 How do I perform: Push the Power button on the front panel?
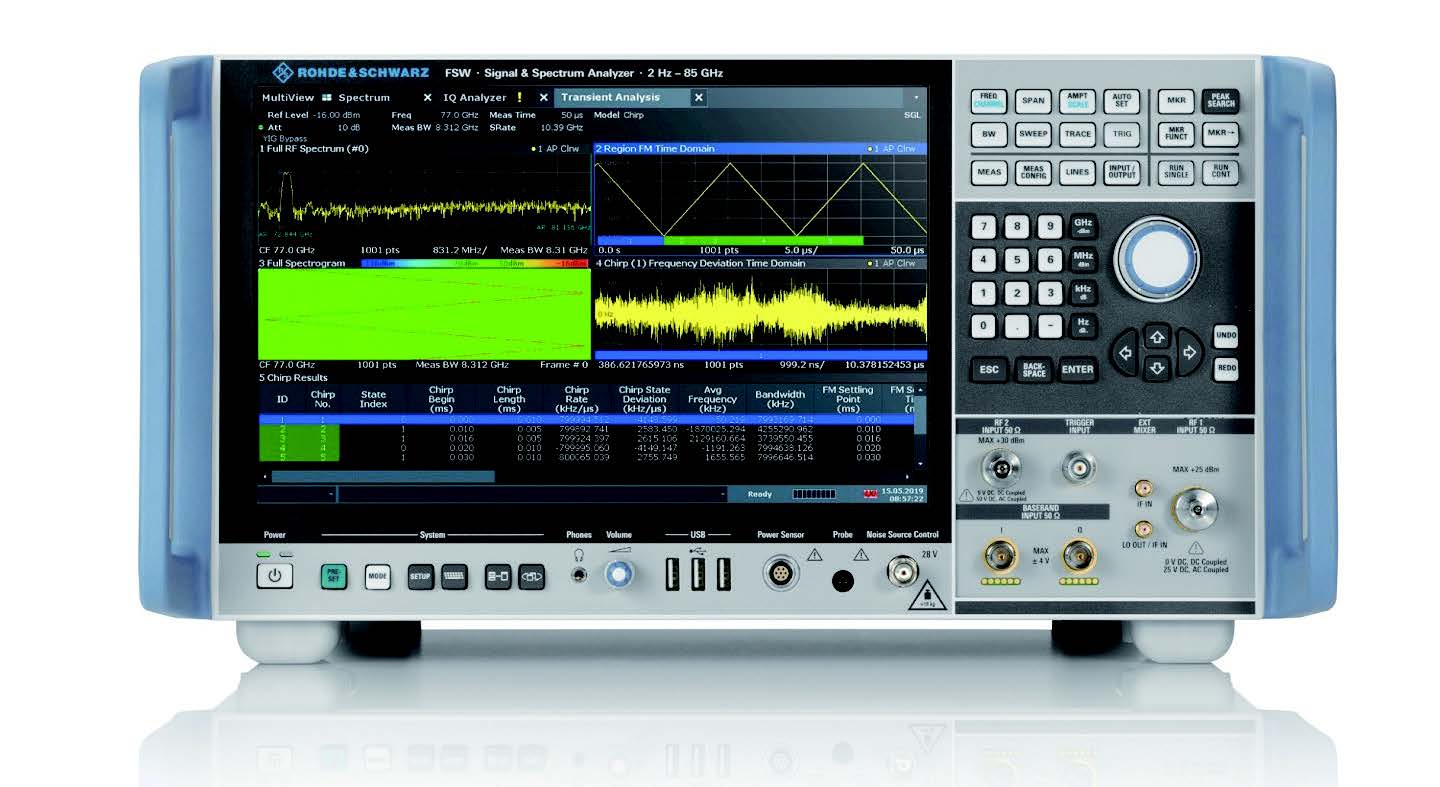274,575
